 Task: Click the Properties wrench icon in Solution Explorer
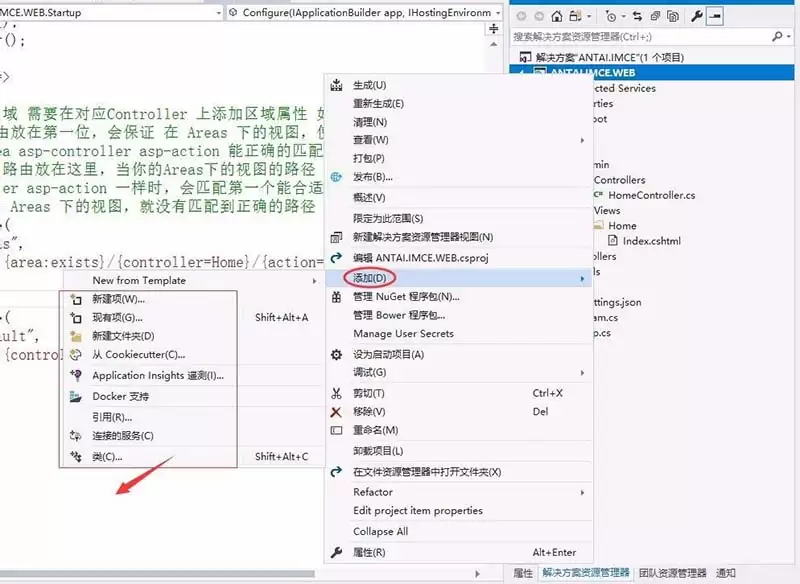tap(695, 17)
